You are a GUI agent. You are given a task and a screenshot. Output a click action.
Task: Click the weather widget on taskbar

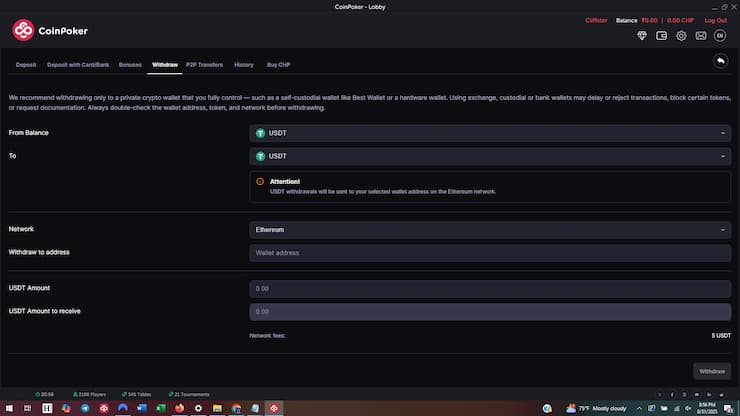pos(596,408)
